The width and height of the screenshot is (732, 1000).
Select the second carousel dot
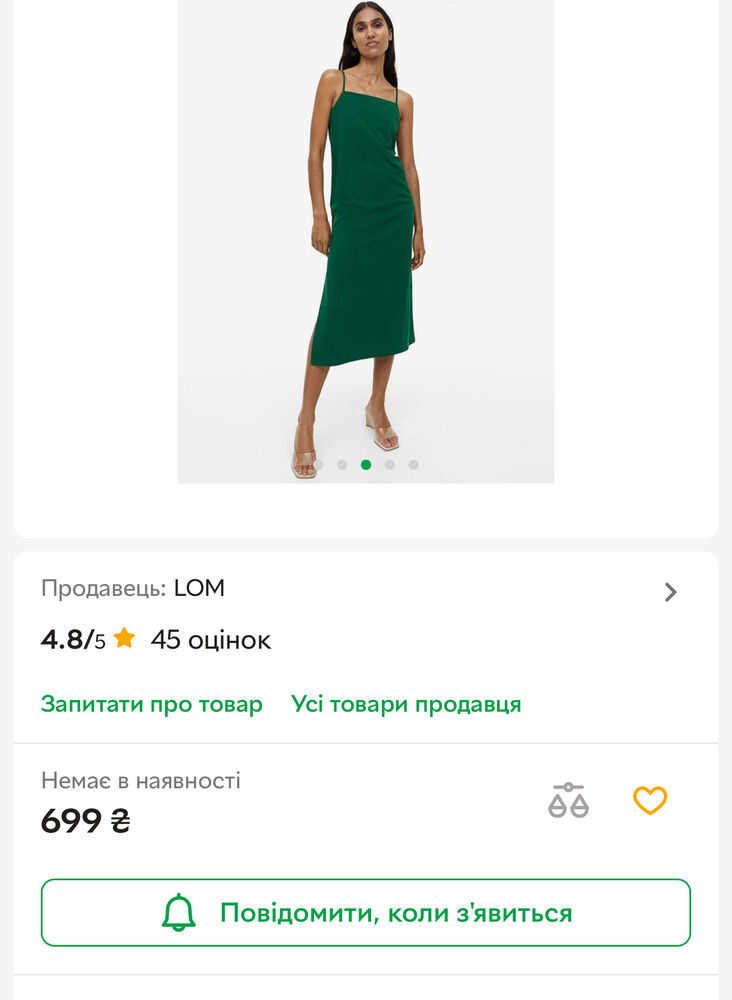coord(342,465)
